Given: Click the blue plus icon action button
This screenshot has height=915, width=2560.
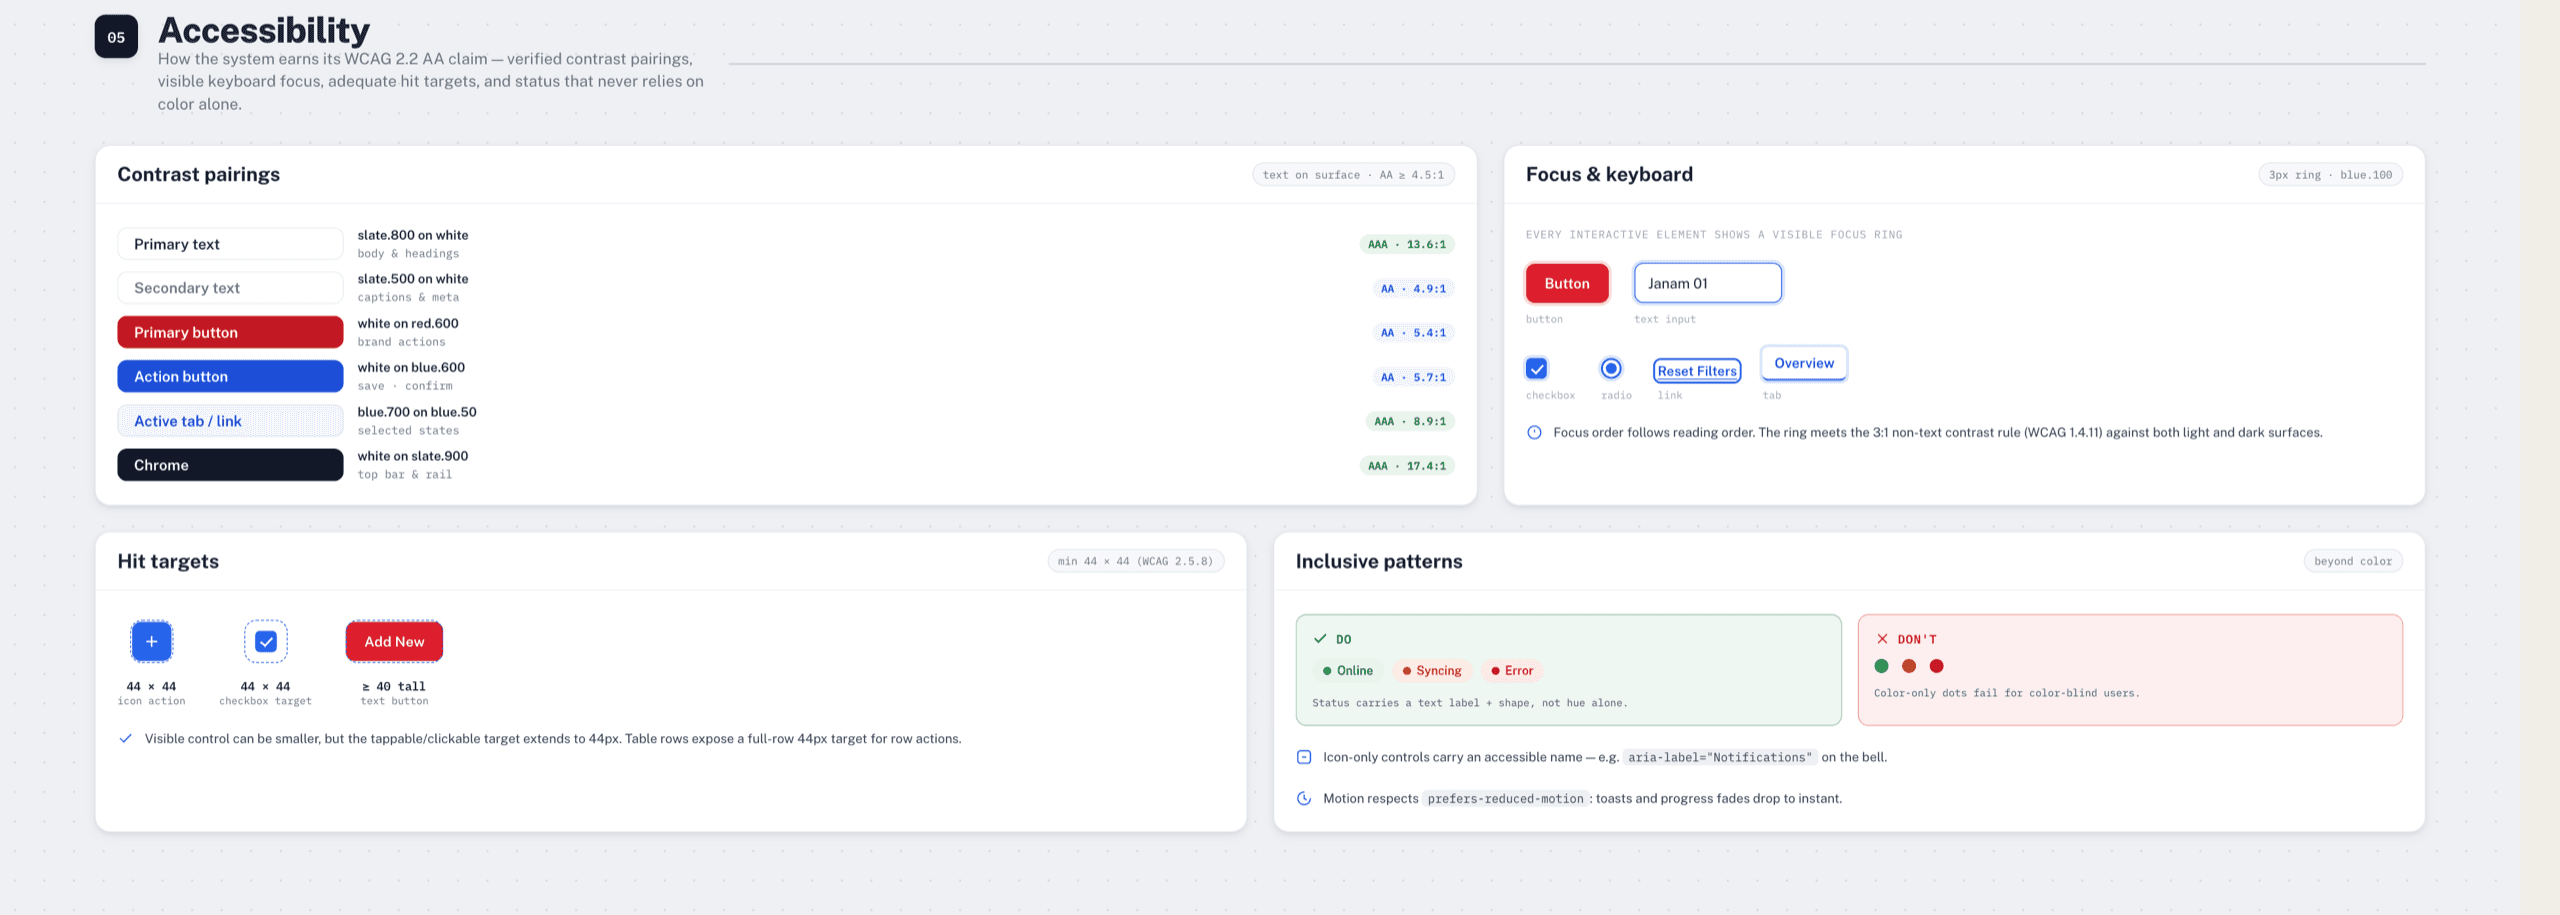Looking at the screenshot, I should click(151, 641).
